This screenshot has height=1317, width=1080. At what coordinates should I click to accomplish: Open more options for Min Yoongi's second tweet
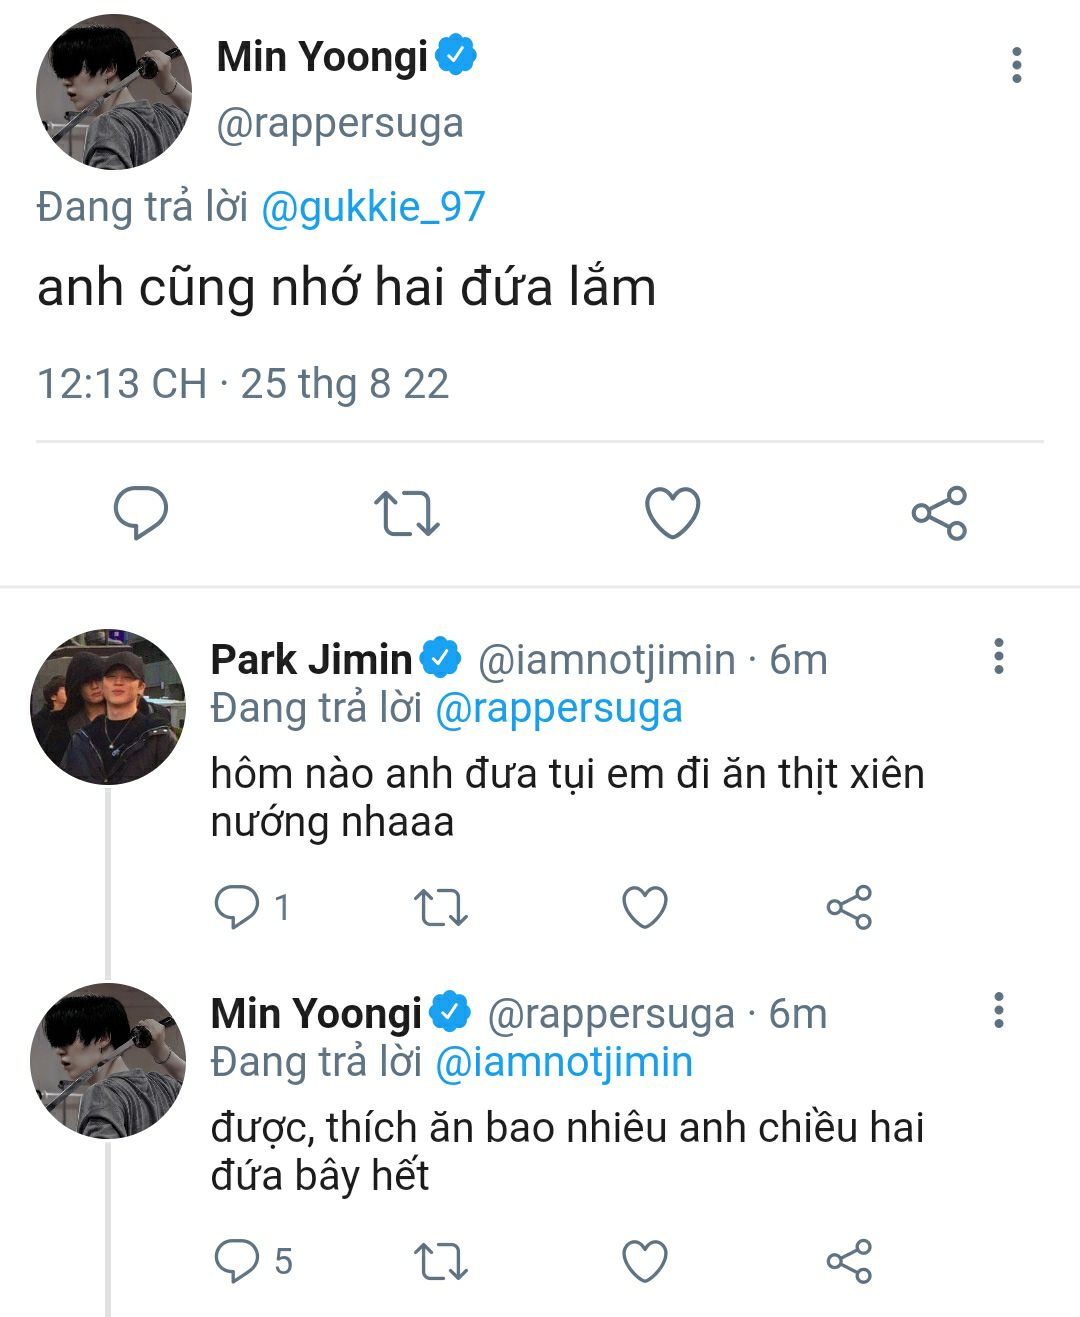[x=998, y=1010]
